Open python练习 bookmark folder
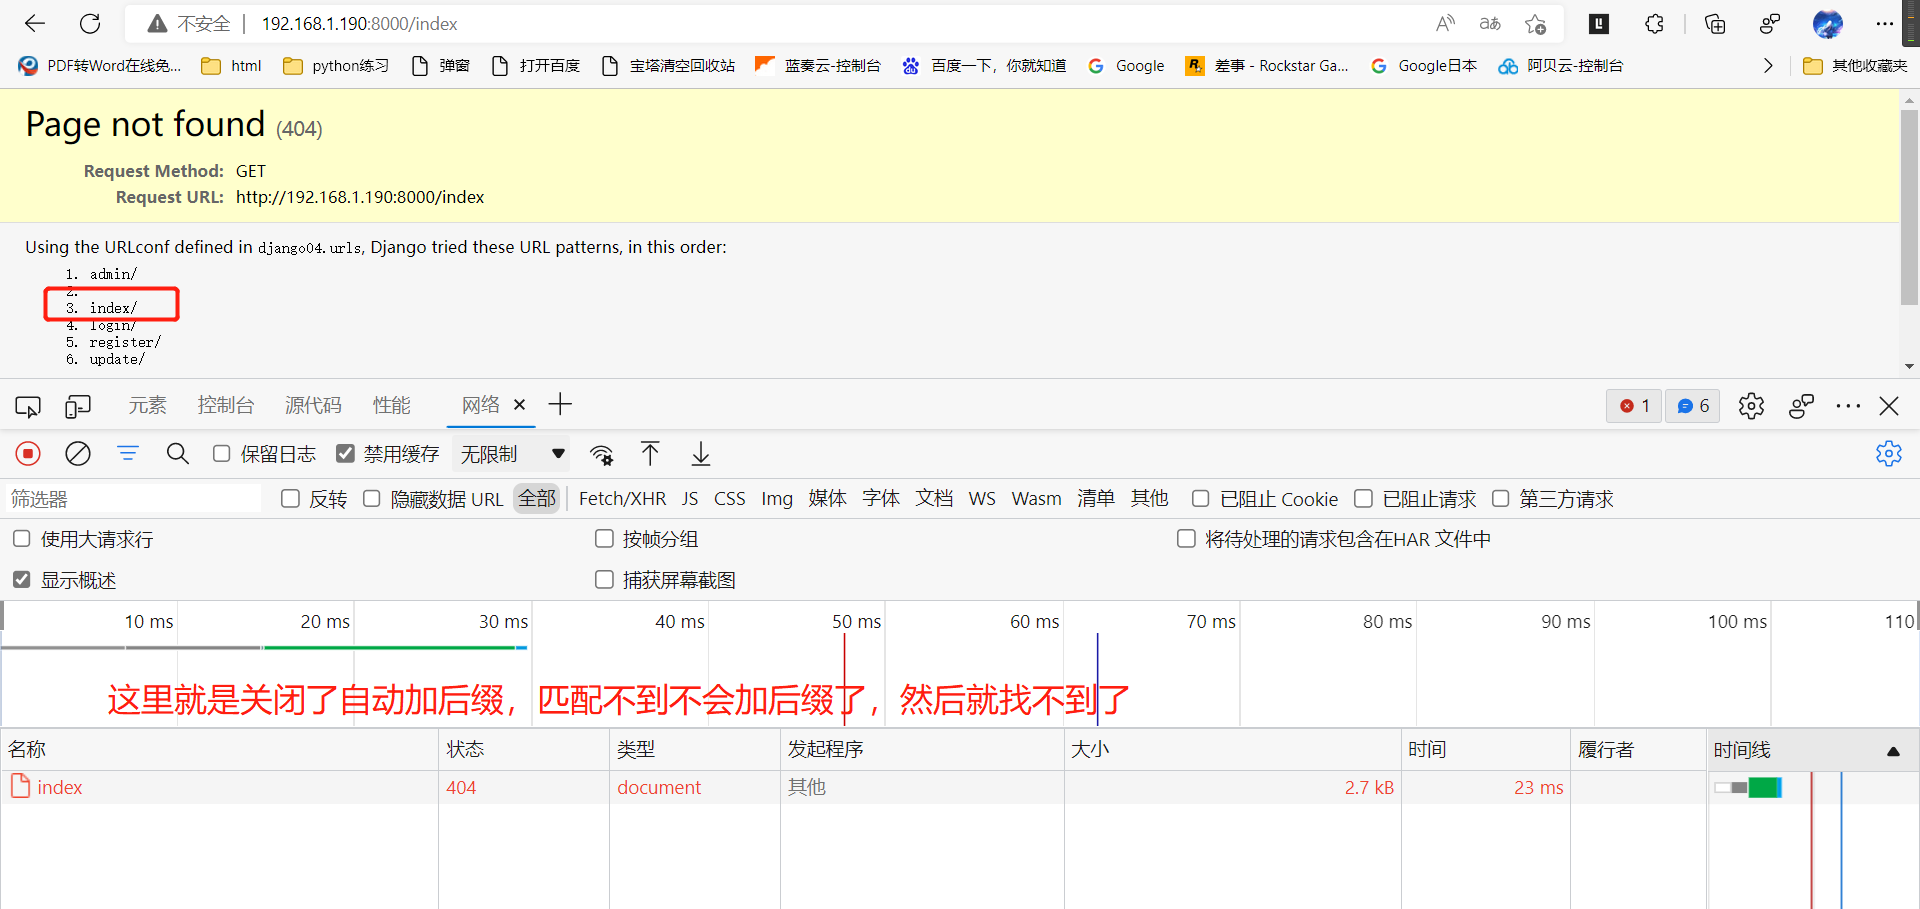 336,66
